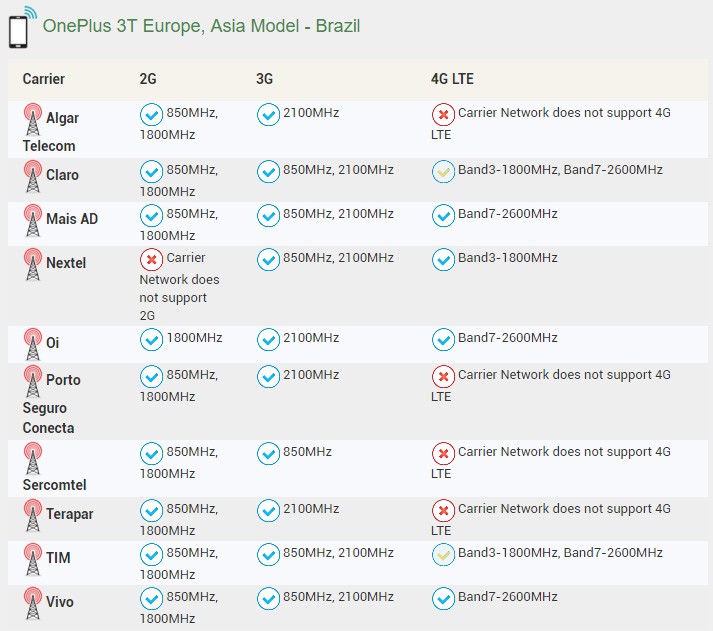This screenshot has height=631, width=713.
Task: Click the phone icon beside the page title
Action: [20, 27]
